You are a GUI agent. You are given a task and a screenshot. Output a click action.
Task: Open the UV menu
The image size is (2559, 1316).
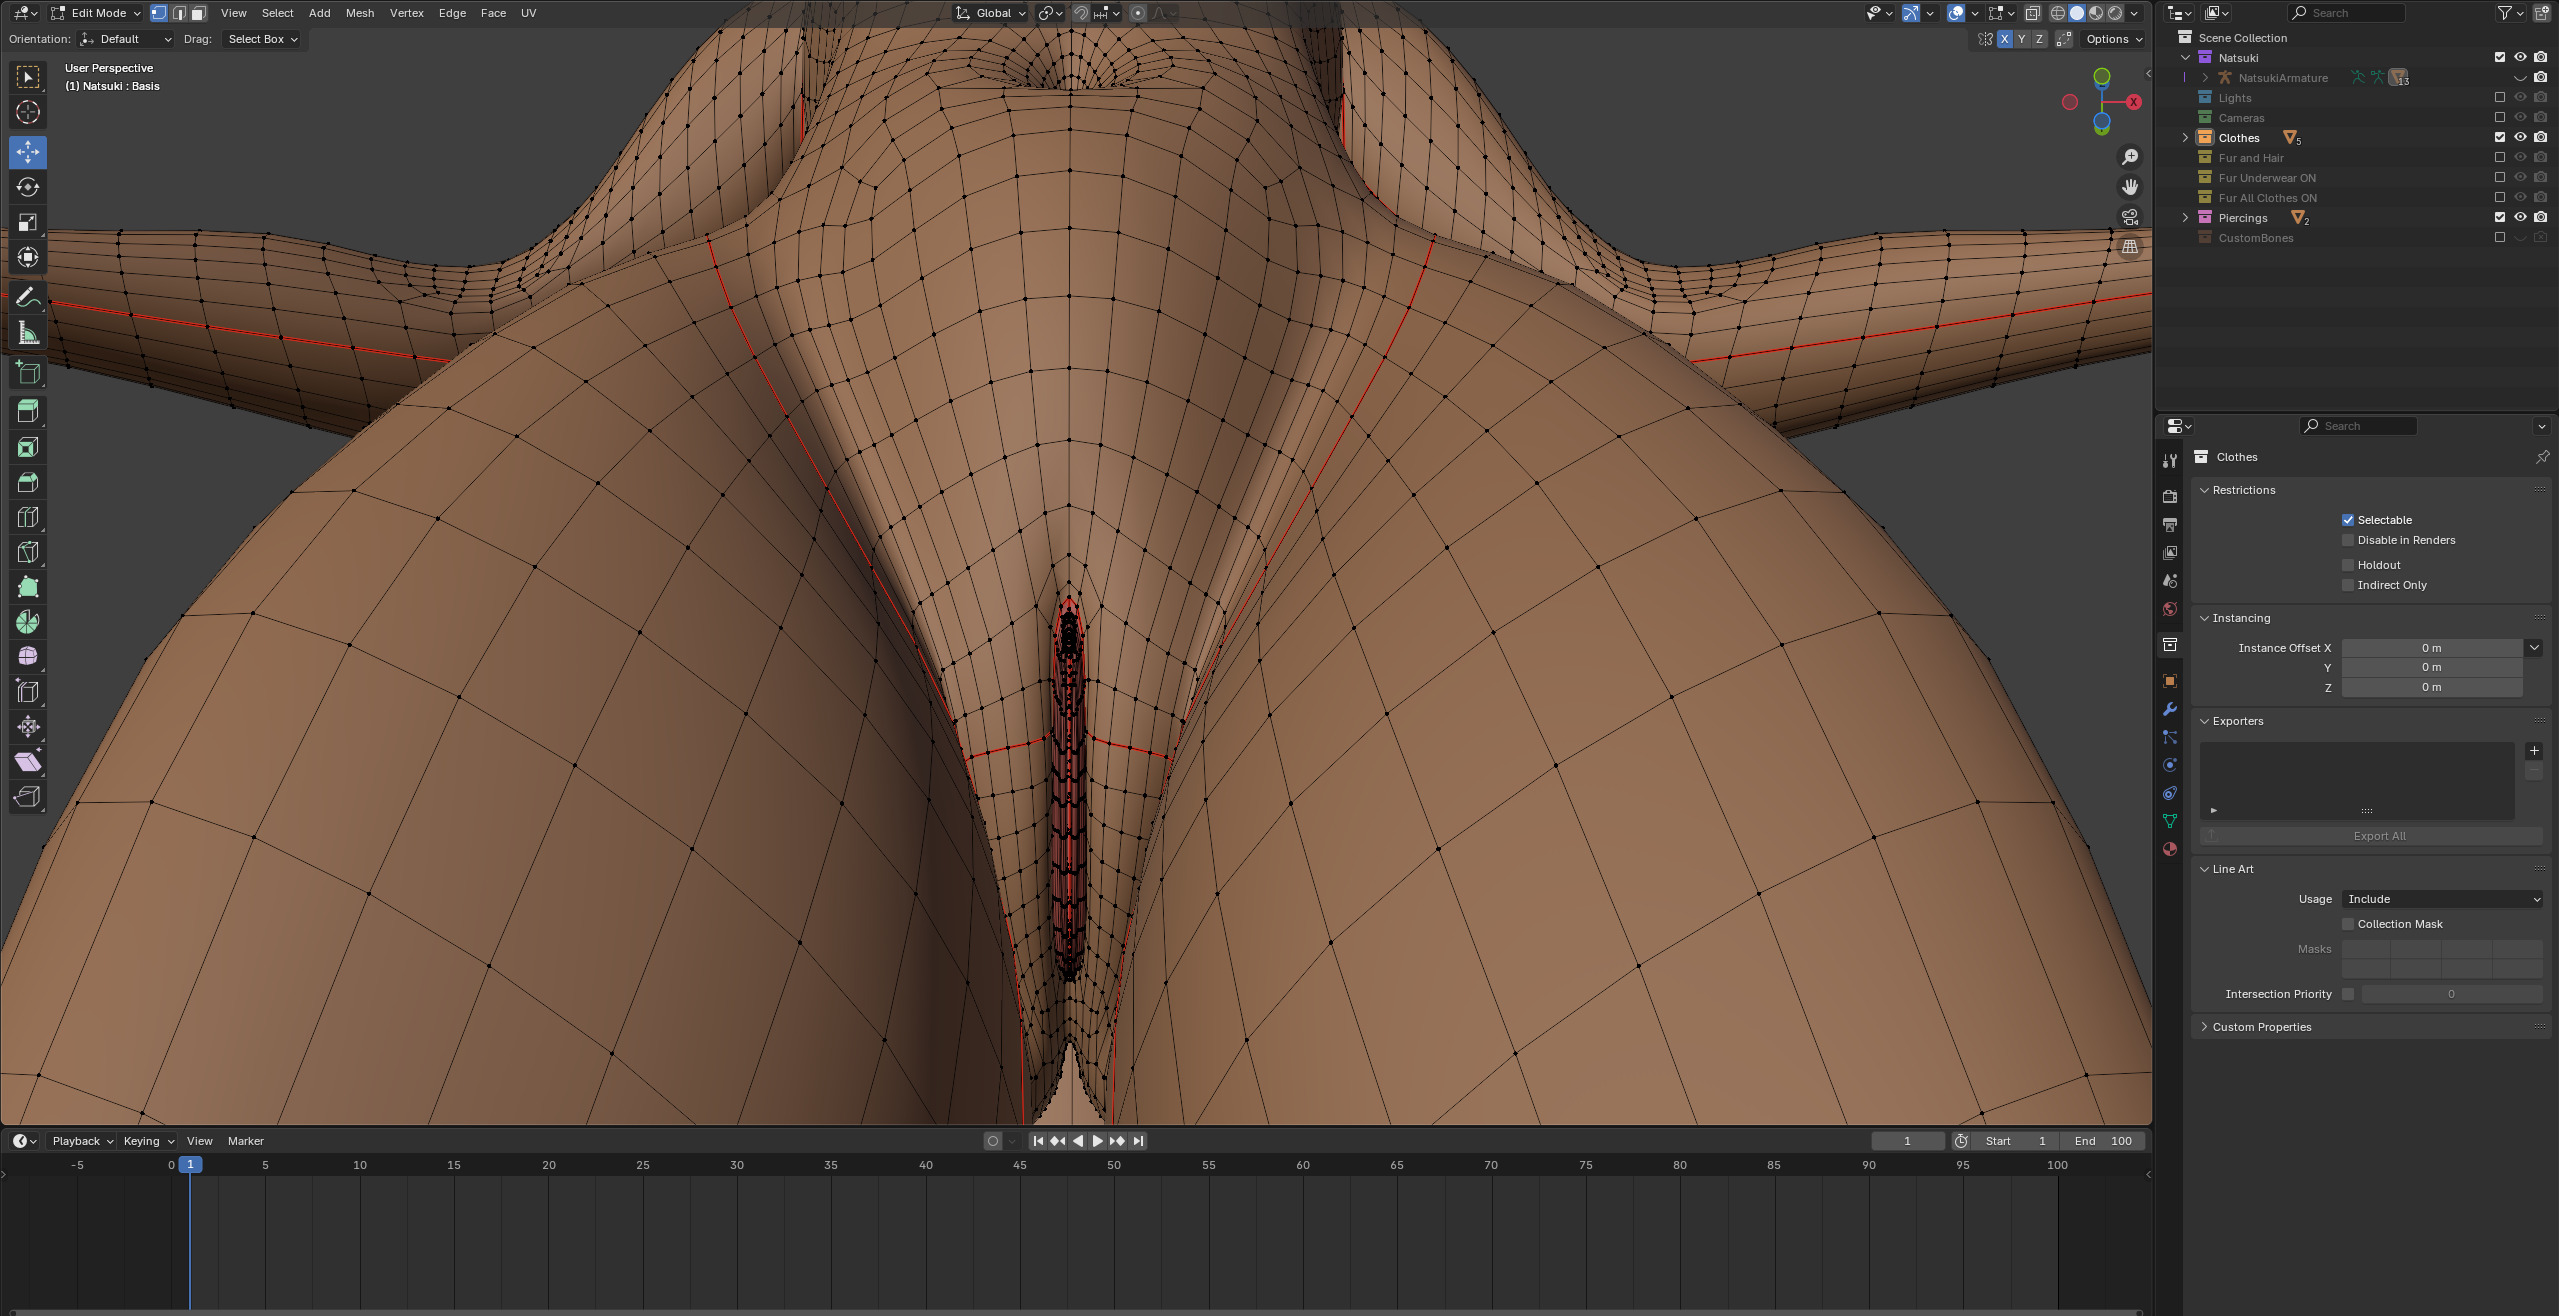tap(528, 13)
